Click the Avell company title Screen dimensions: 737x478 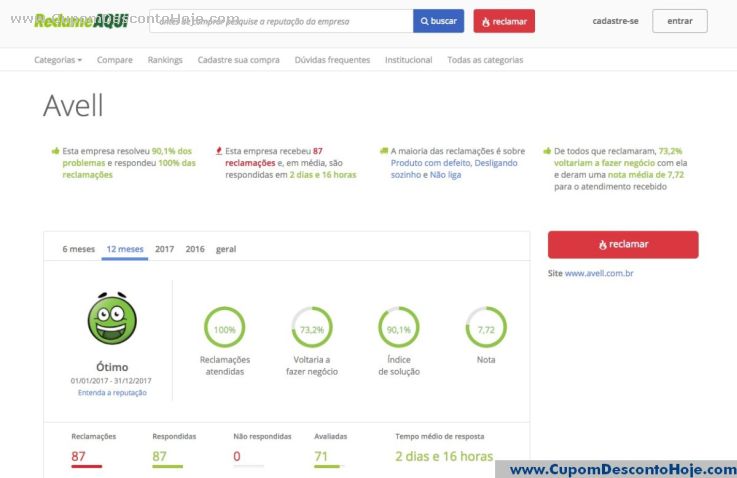[x=73, y=105]
